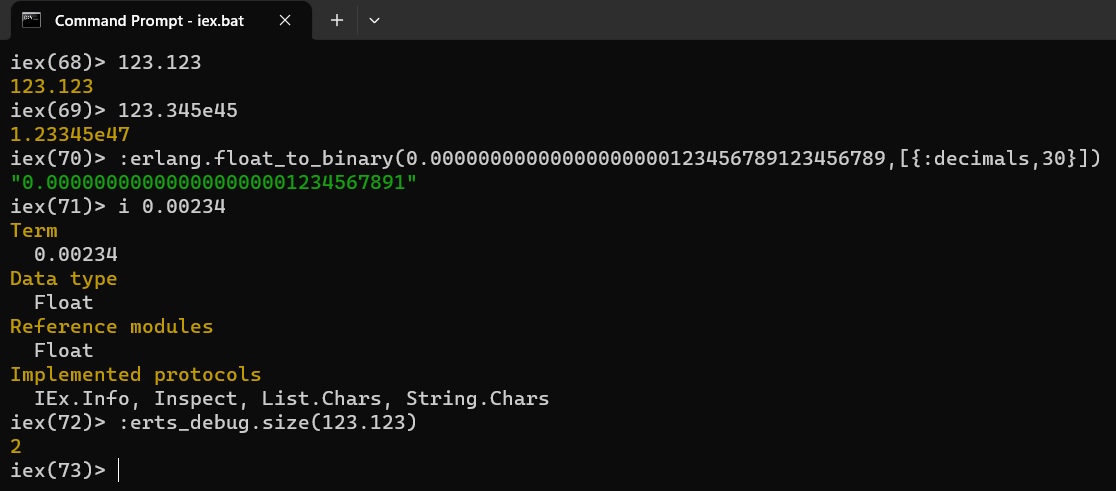Click the 'Implemented protocols' heading
The height and width of the screenshot is (491, 1116).
click(x=135, y=374)
